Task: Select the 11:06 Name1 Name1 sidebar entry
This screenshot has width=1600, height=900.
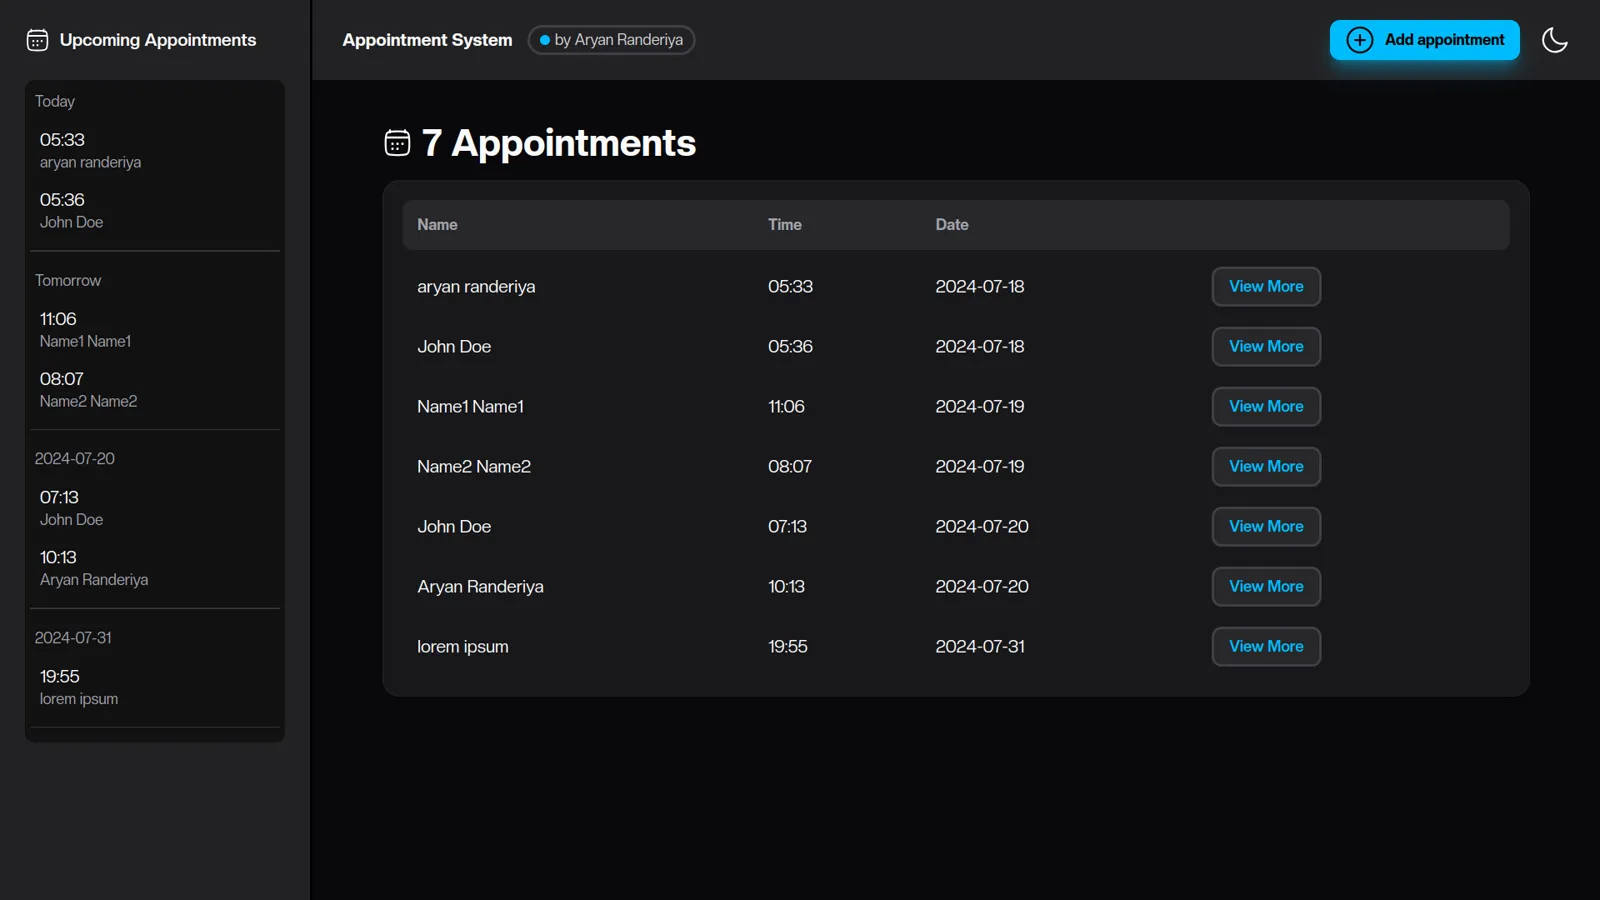Action: tap(155, 329)
